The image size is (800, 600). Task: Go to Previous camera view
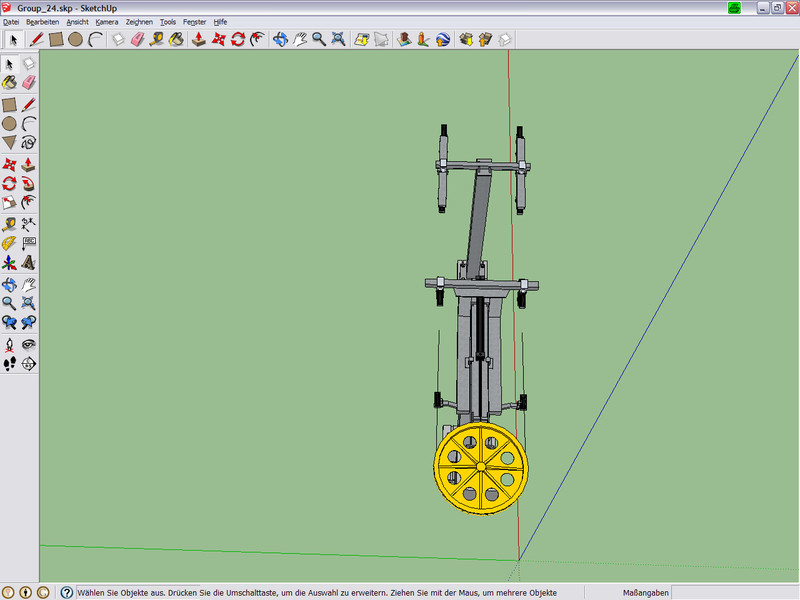(9, 322)
